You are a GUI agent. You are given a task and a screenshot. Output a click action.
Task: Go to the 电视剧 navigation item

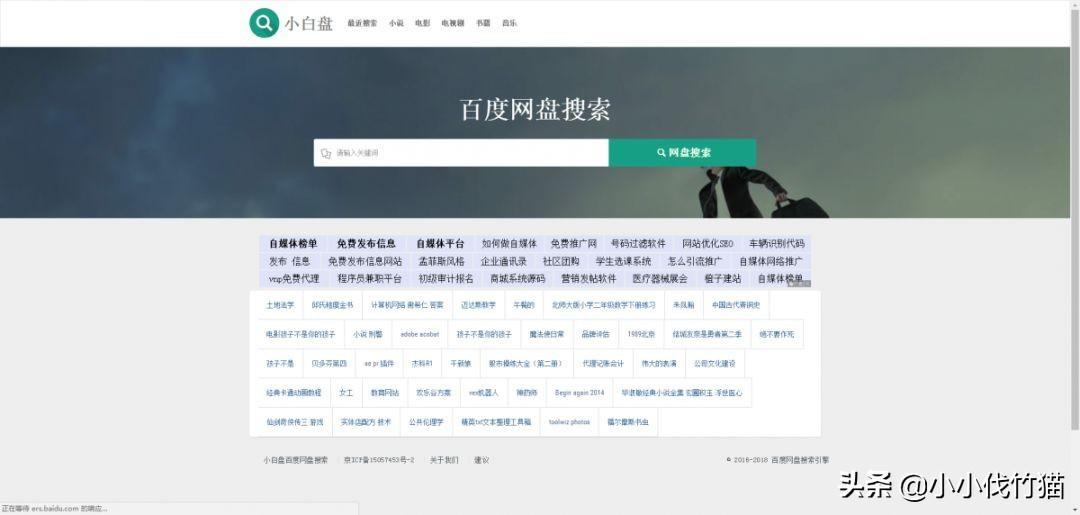pyautogui.click(x=453, y=23)
